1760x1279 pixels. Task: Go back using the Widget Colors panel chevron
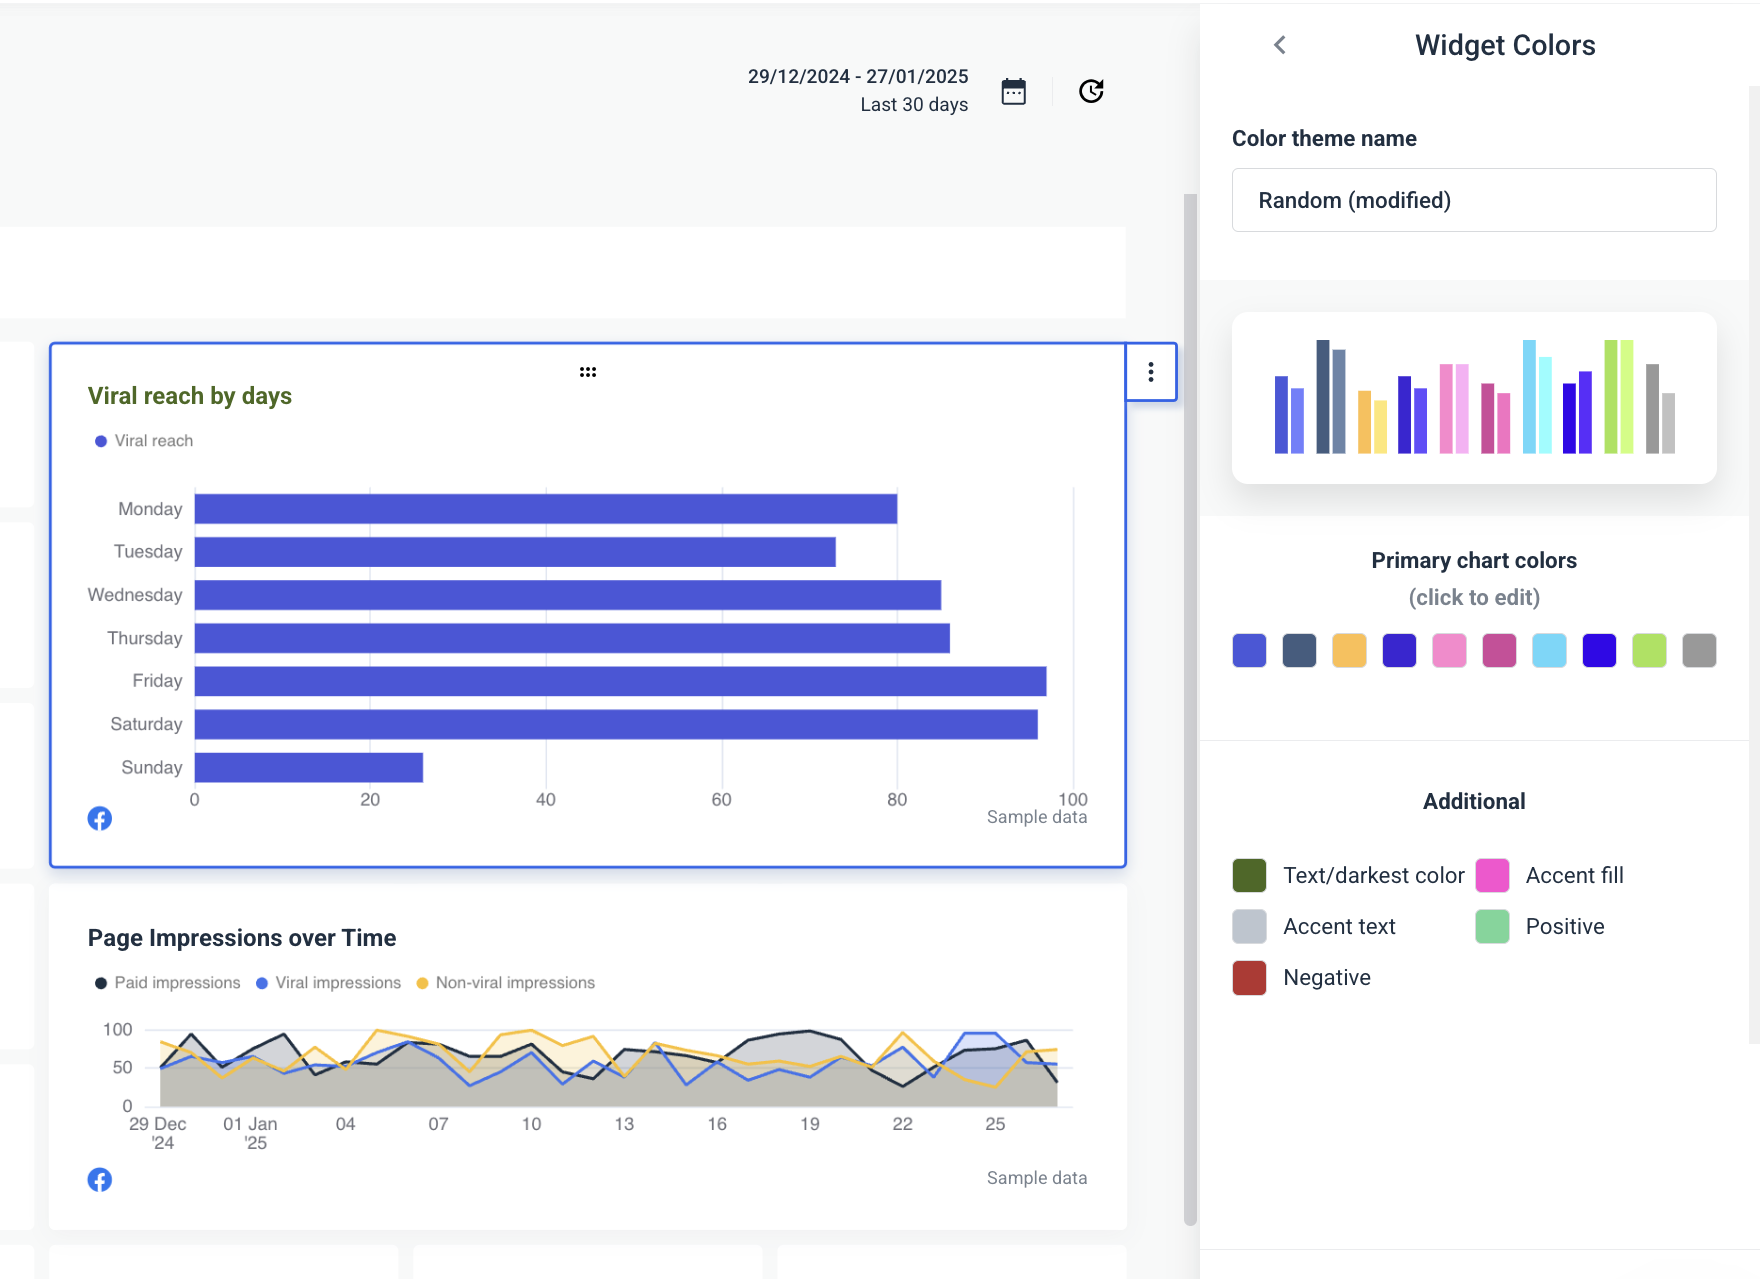click(1279, 45)
